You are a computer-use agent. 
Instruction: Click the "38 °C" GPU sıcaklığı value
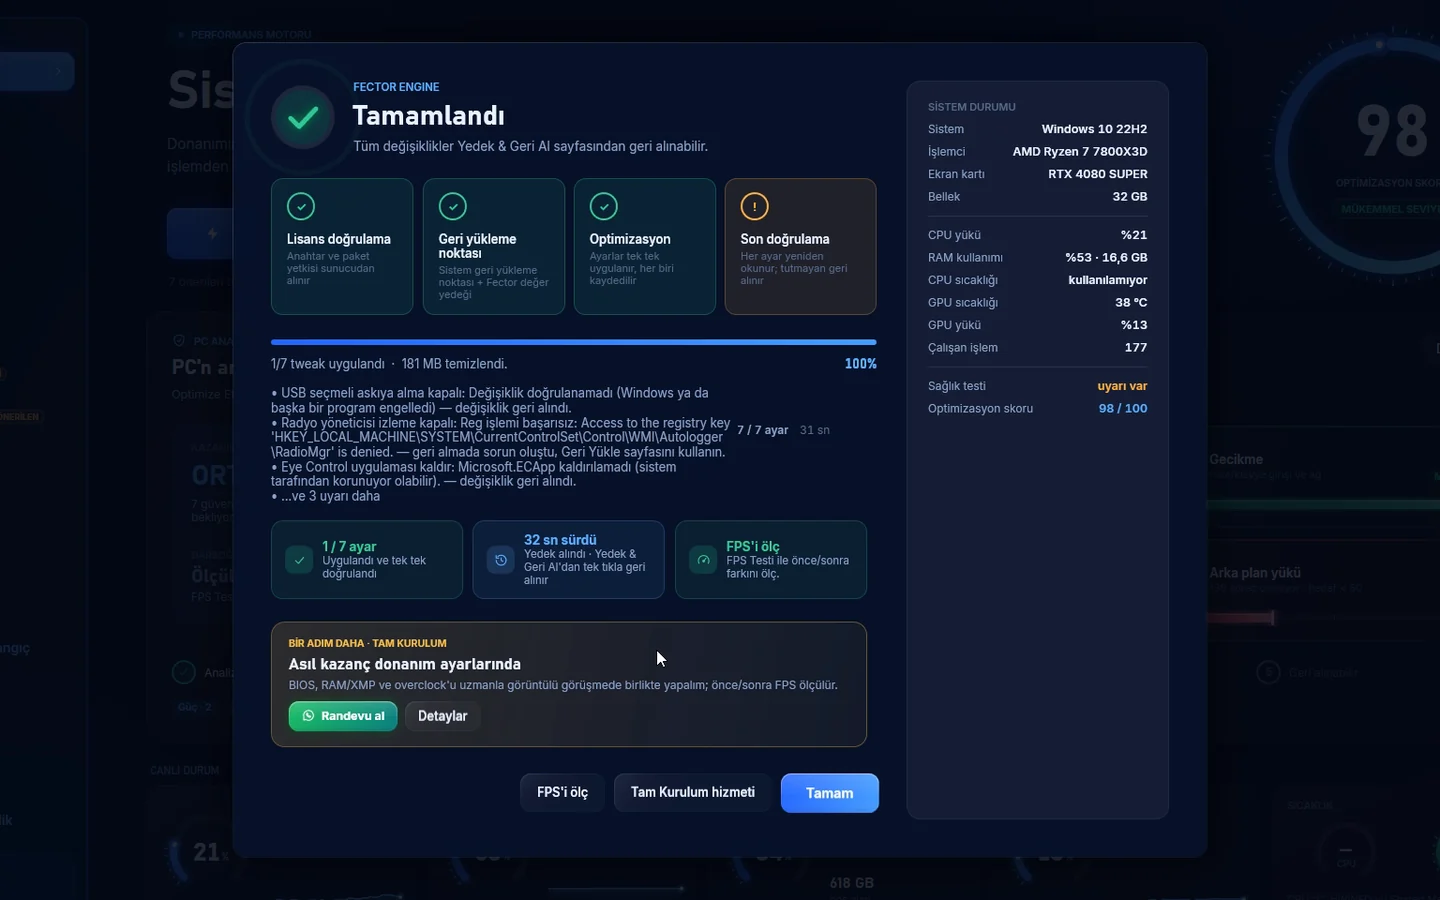[x=1132, y=303]
